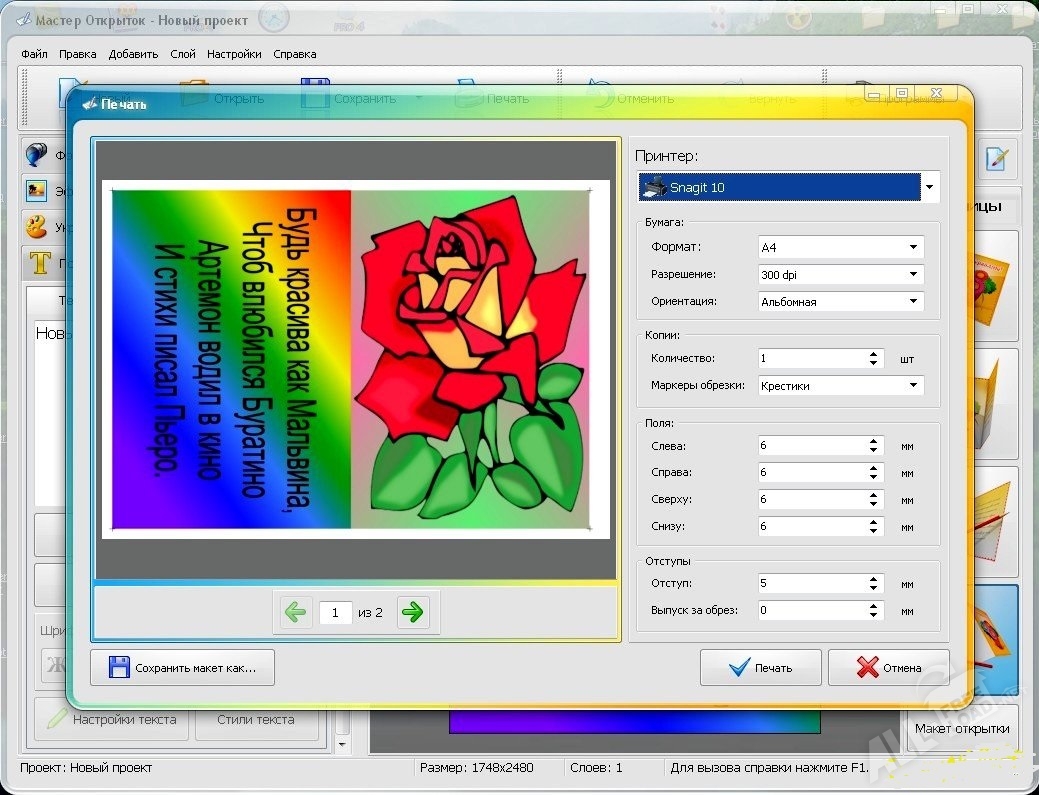Open the Файл menu
The width and height of the screenshot is (1039, 795).
[34, 54]
